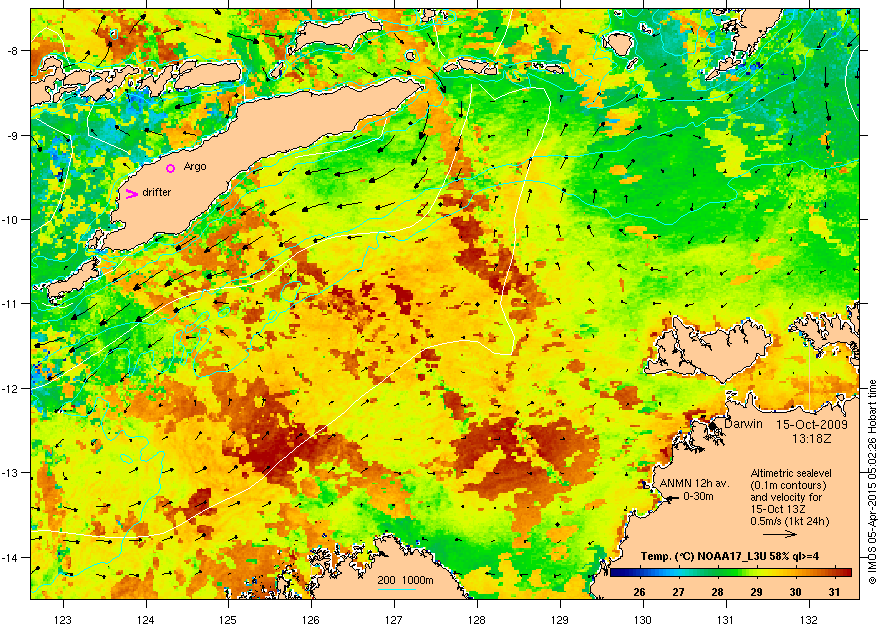Click the colorbar value label 29
This screenshot has width=880, height=630.
pyautogui.click(x=757, y=592)
